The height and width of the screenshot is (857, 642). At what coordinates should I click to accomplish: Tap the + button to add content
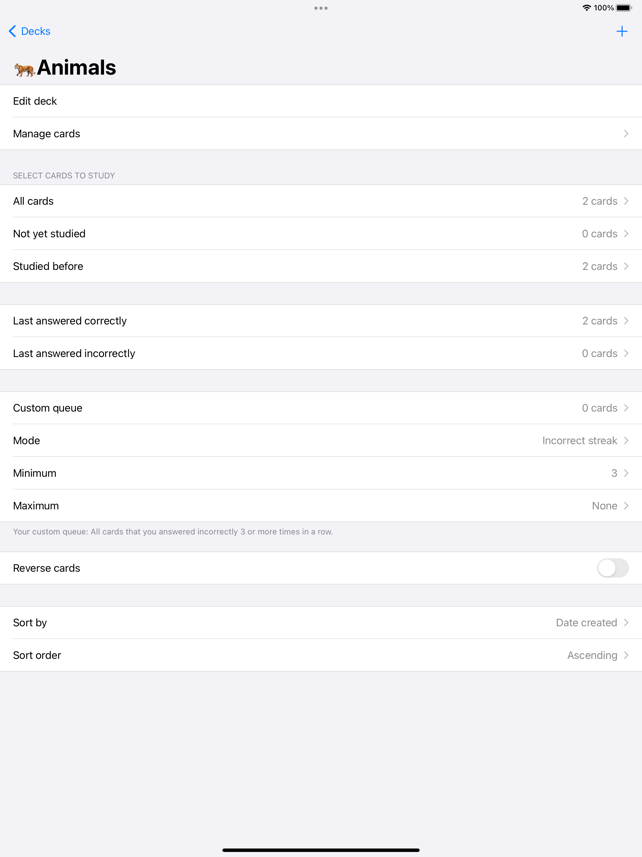coord(623,31)
